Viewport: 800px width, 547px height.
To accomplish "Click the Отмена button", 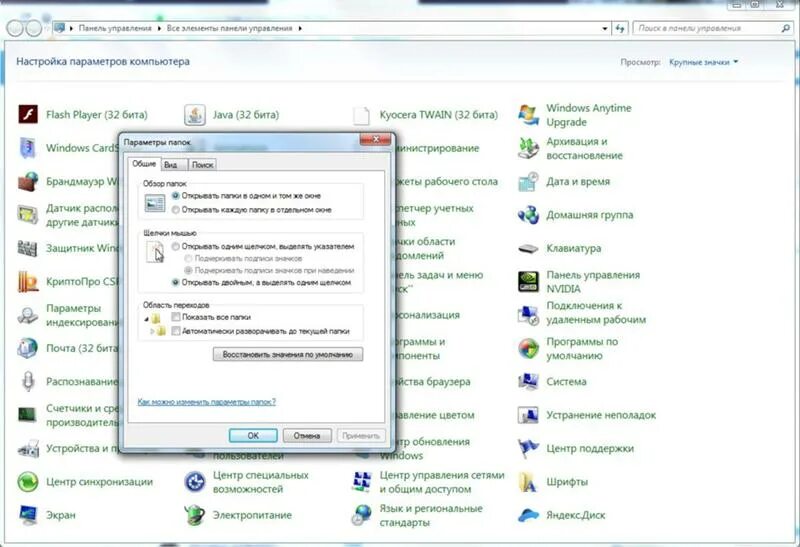I will (x=307, y=435).
